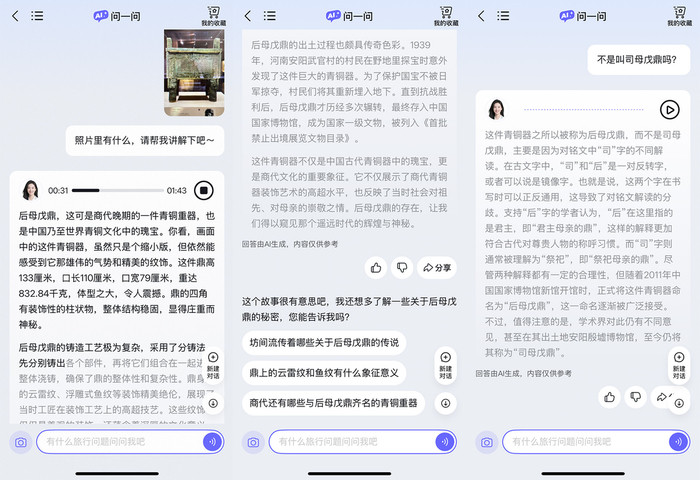Tap AI 问一问 logo in middle screen

point(349,17)
